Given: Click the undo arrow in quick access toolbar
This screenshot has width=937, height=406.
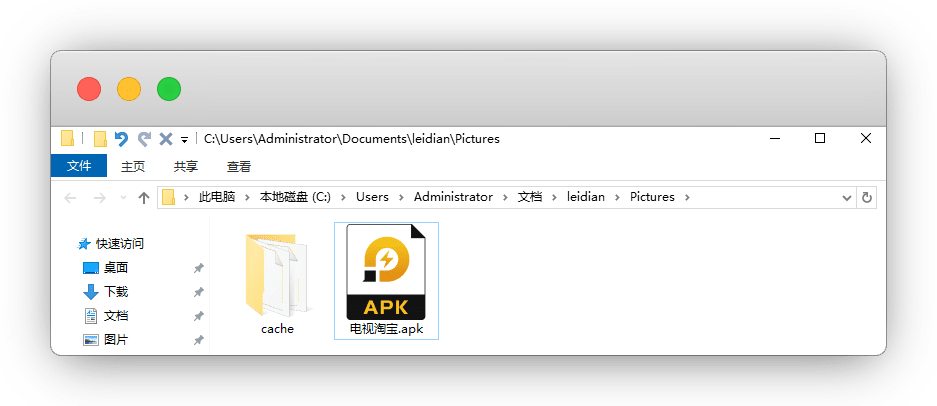Looking at the screenshot, I should [122, 139].
